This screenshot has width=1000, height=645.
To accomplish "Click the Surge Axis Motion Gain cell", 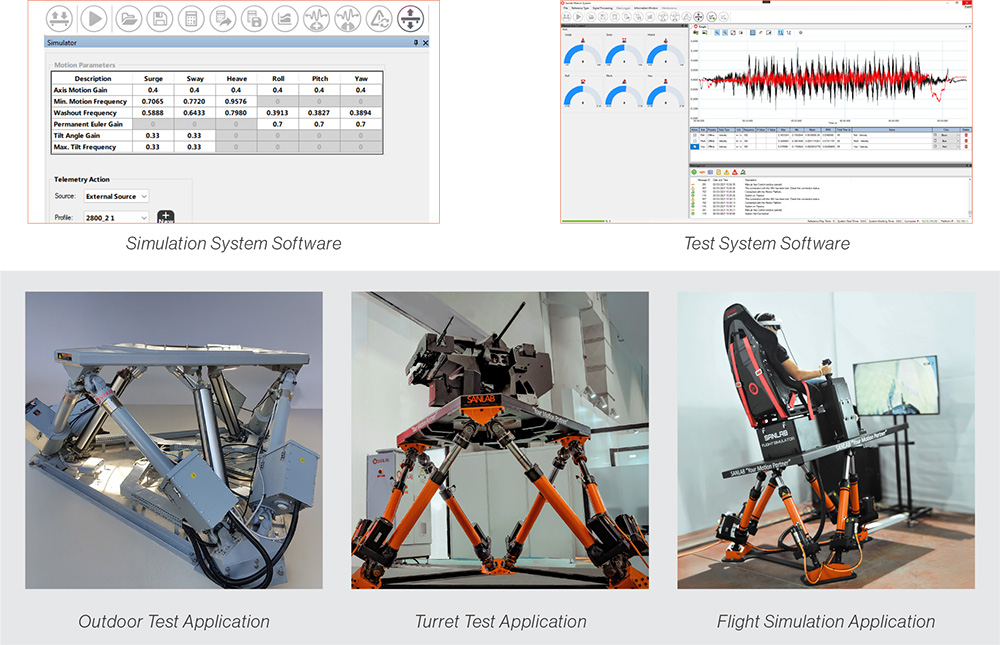I will point(153,90).
